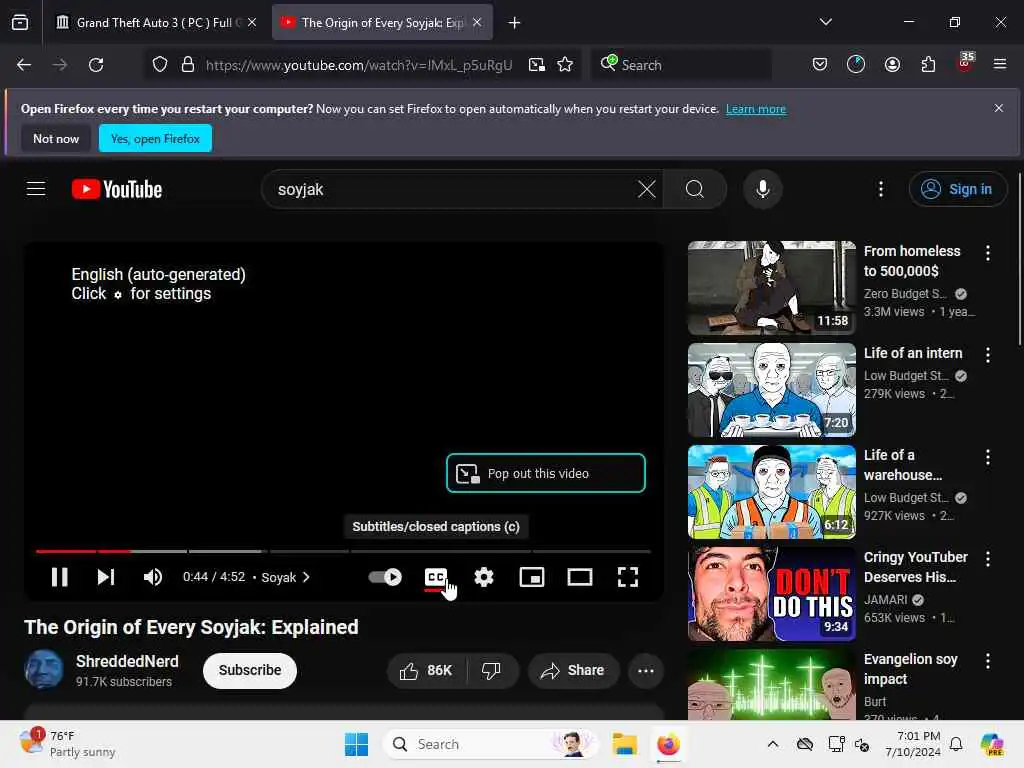Toggle subtitles/closed captions button

pyautogui.click(x=436, y=577)
